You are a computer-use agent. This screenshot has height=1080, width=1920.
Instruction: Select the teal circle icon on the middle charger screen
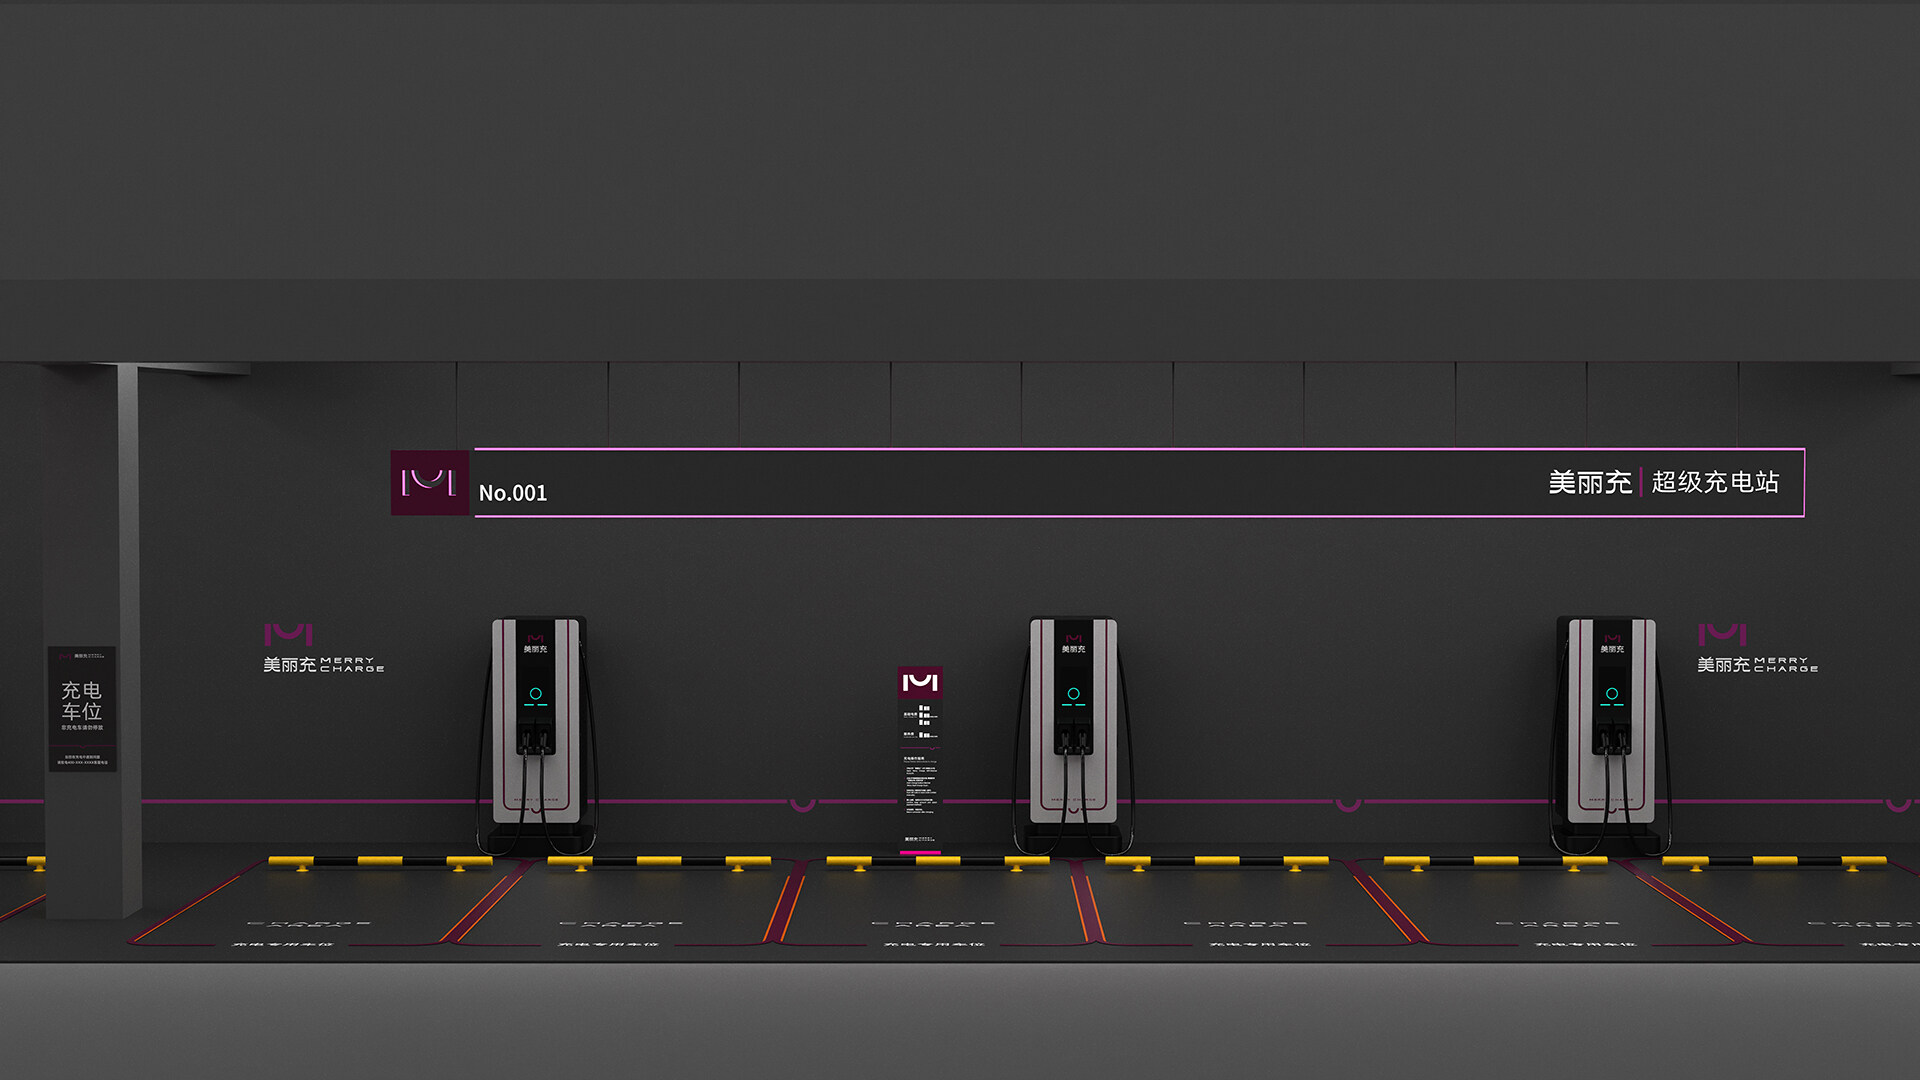tap(1075, 691)
